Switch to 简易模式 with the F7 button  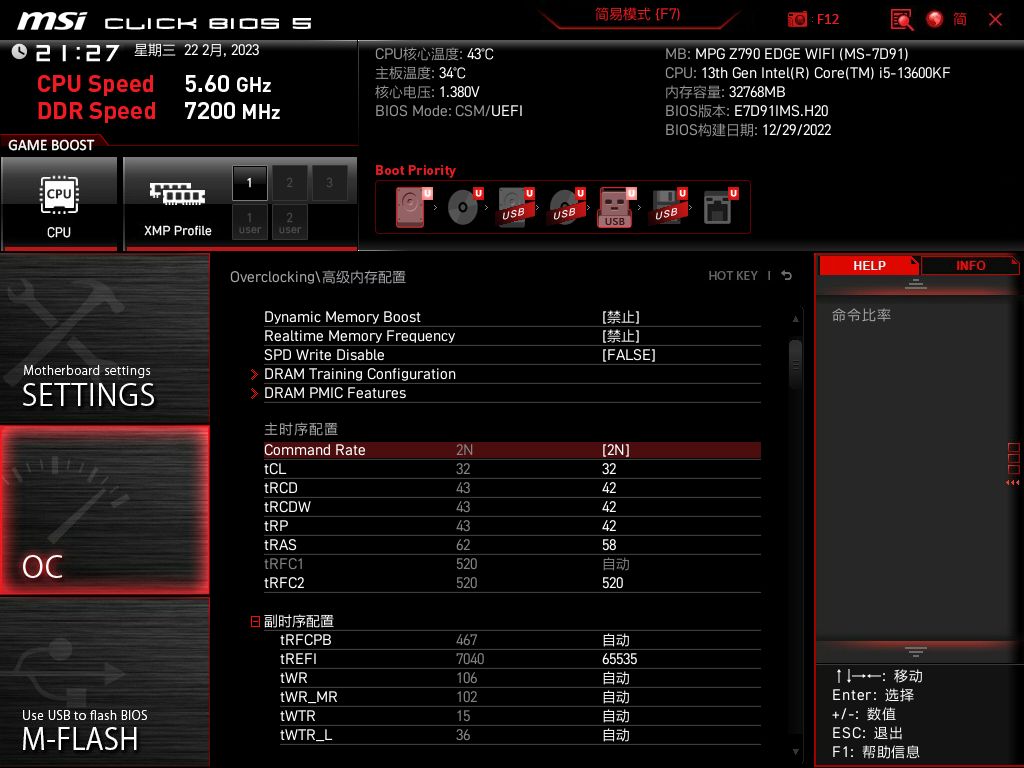[x=637, y=15]
